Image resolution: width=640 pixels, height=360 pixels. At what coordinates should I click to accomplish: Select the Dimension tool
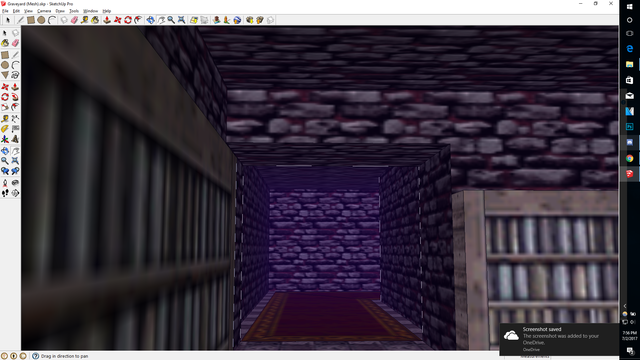pos(15,119)
